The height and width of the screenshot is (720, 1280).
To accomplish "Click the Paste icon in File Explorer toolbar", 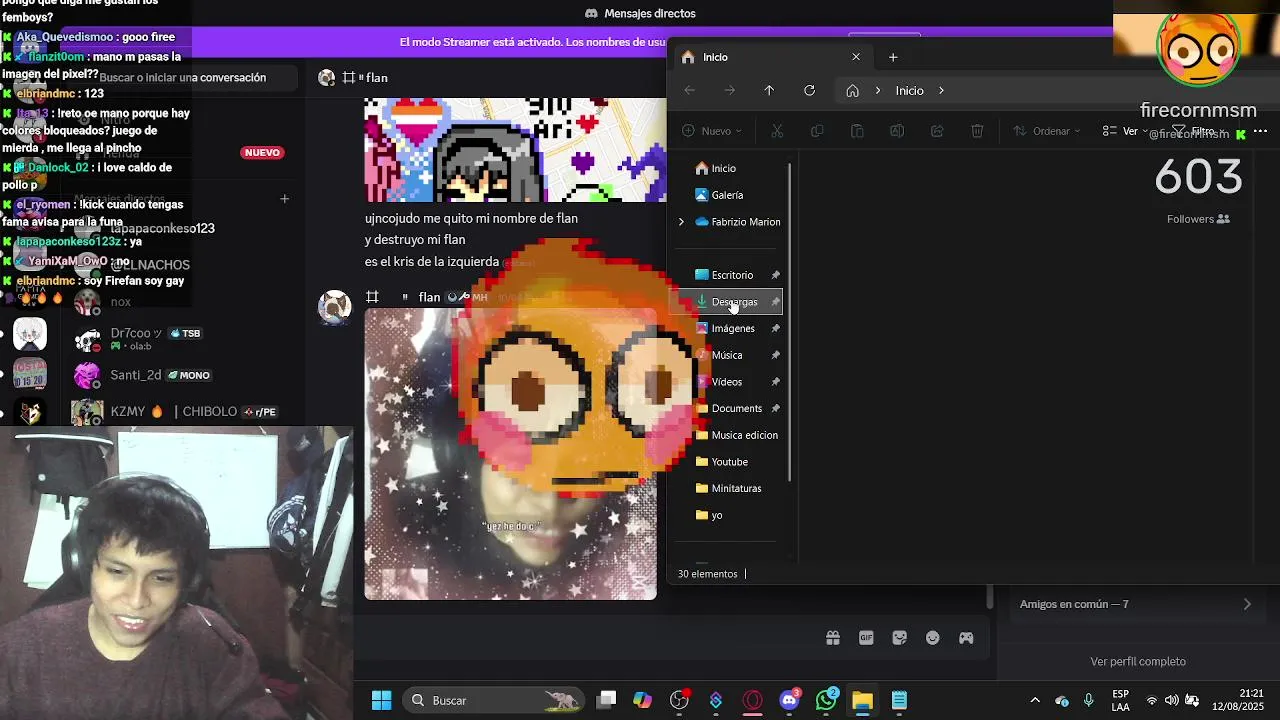I will 857,131.
